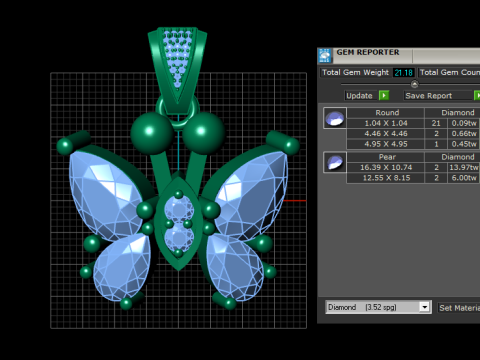
Task: Select the Round header cell
Action: 386,113
